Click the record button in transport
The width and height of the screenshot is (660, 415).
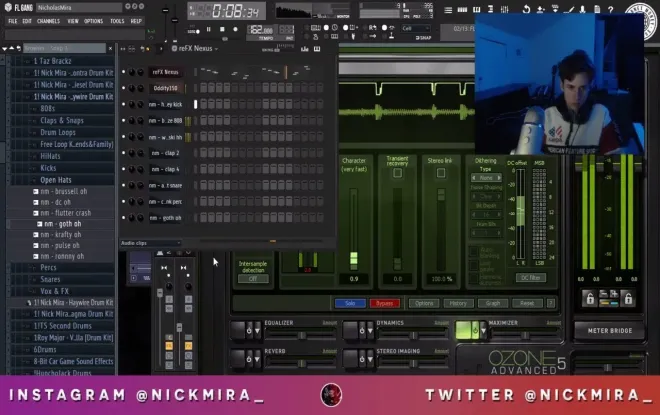pyautogui.click(x=235, y=29)
